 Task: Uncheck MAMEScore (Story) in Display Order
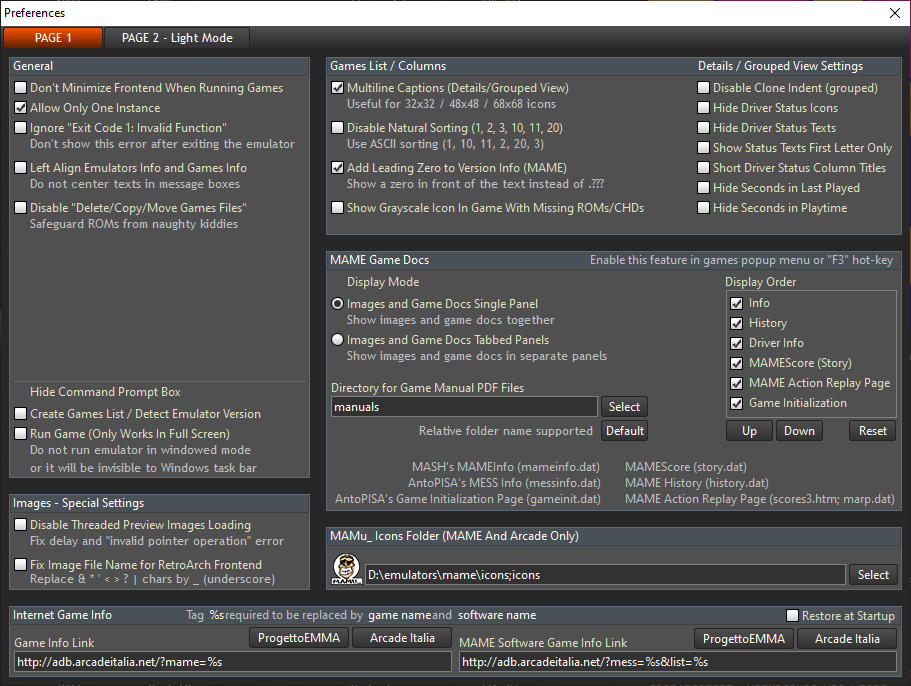(x=737, y=363)
